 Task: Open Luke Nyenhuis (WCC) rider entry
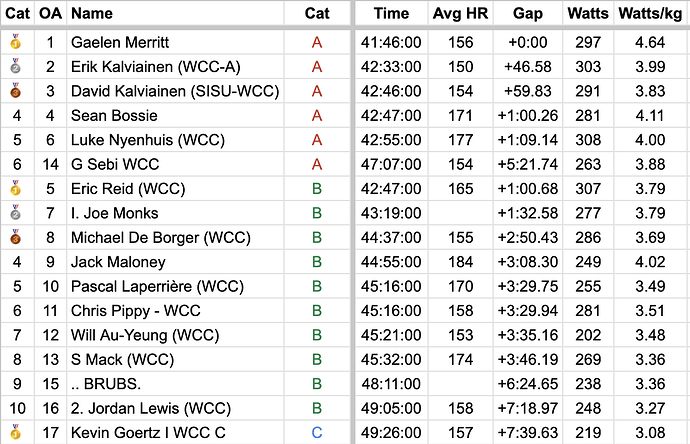[147, 140]
